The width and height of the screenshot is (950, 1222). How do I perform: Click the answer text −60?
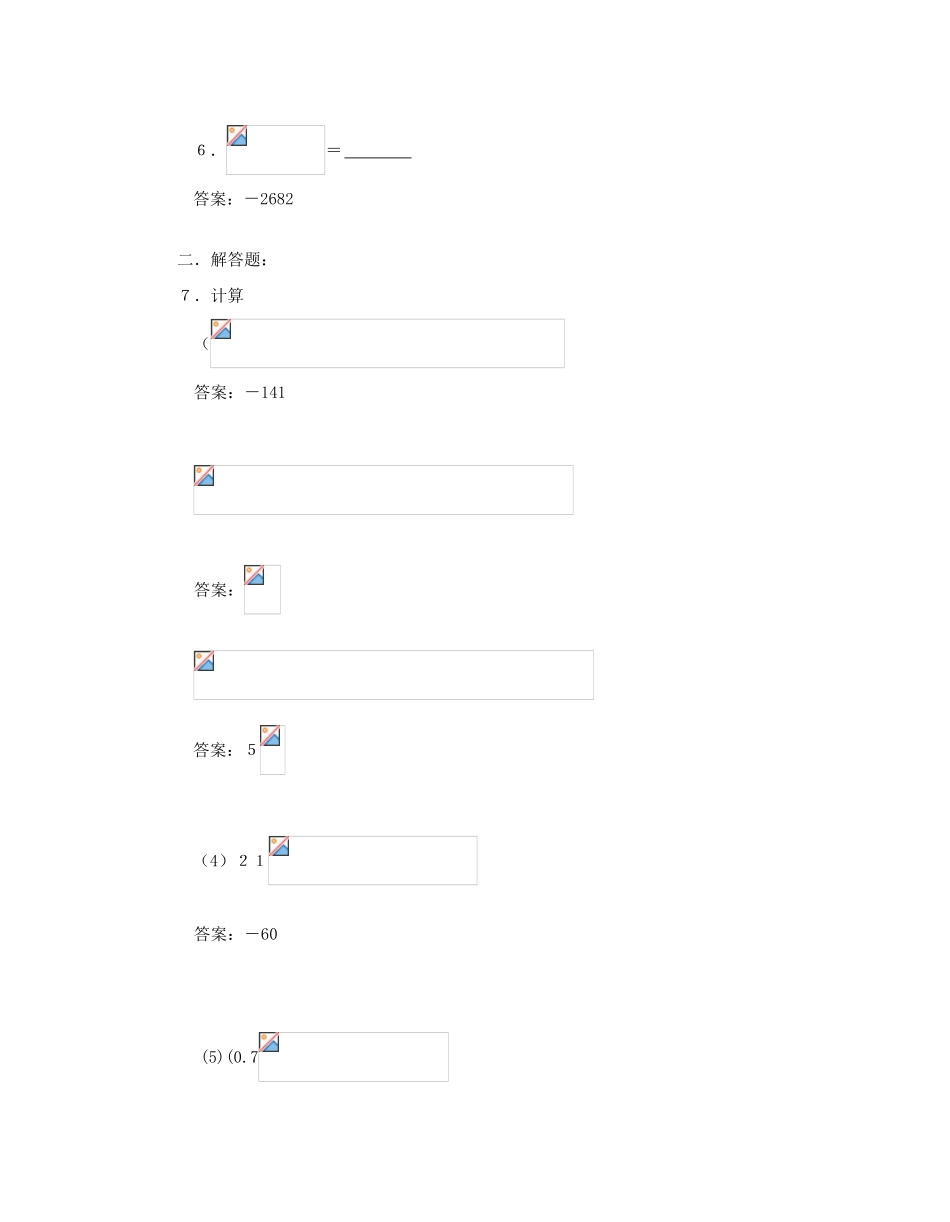point(261,934)
